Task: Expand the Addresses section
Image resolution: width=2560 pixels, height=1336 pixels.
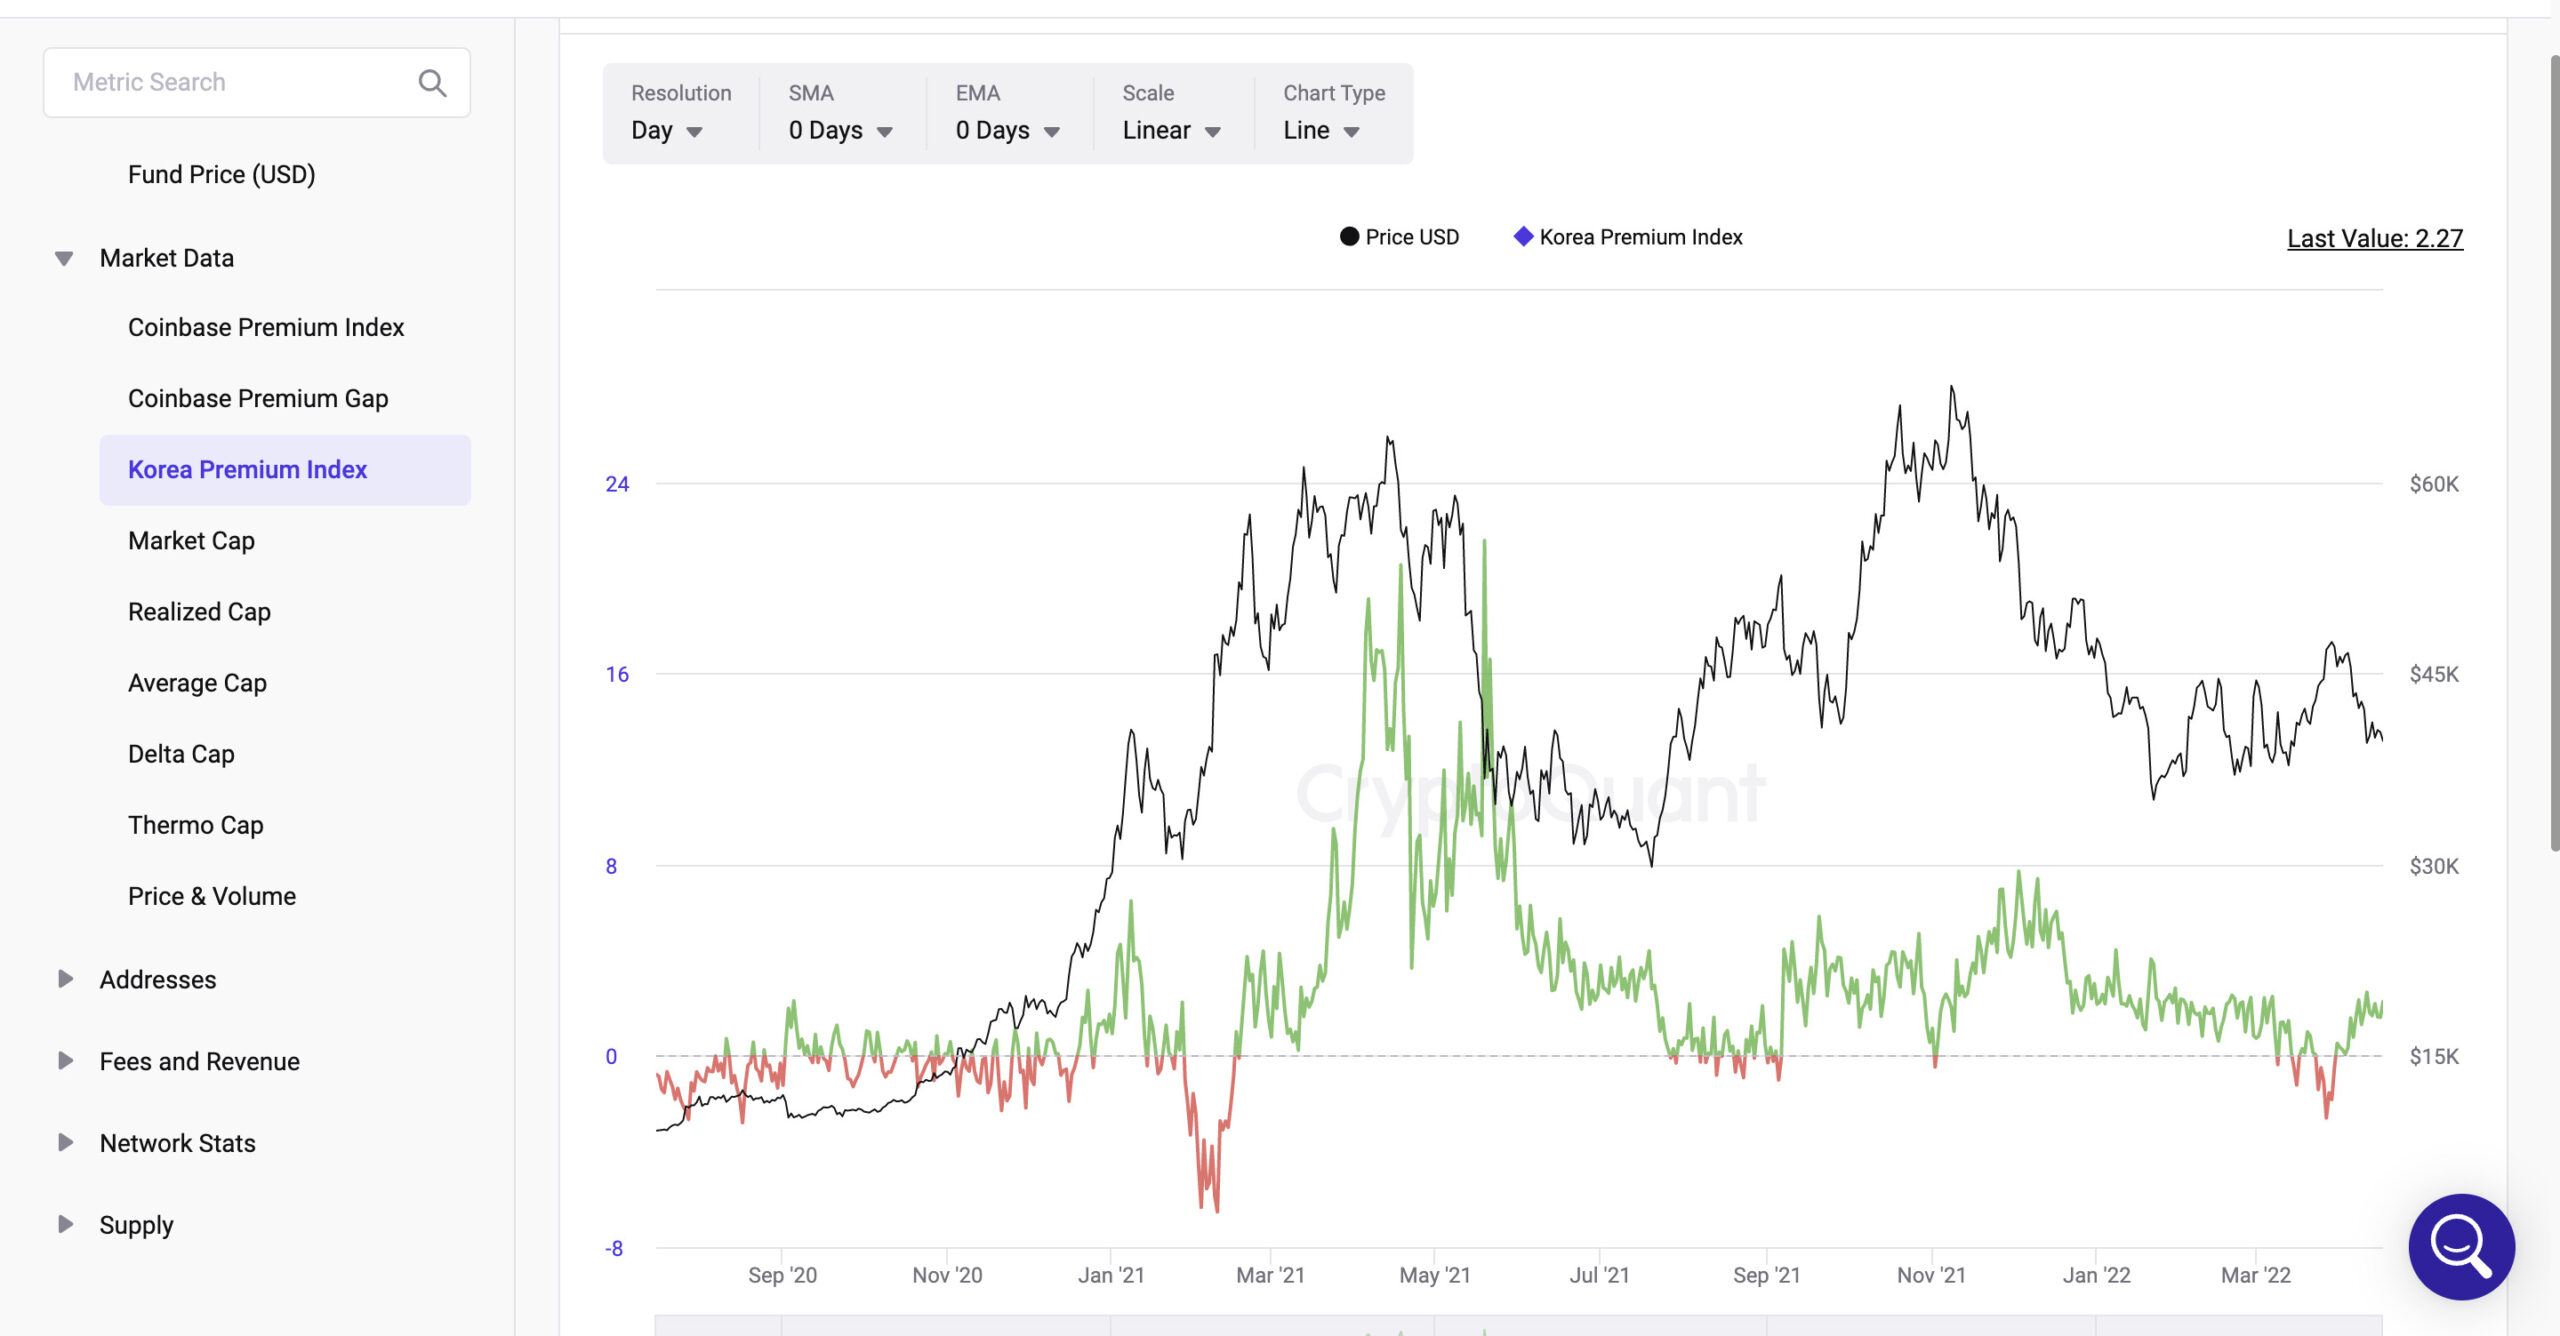Action: pyautogui.click(x=65, y=979)
